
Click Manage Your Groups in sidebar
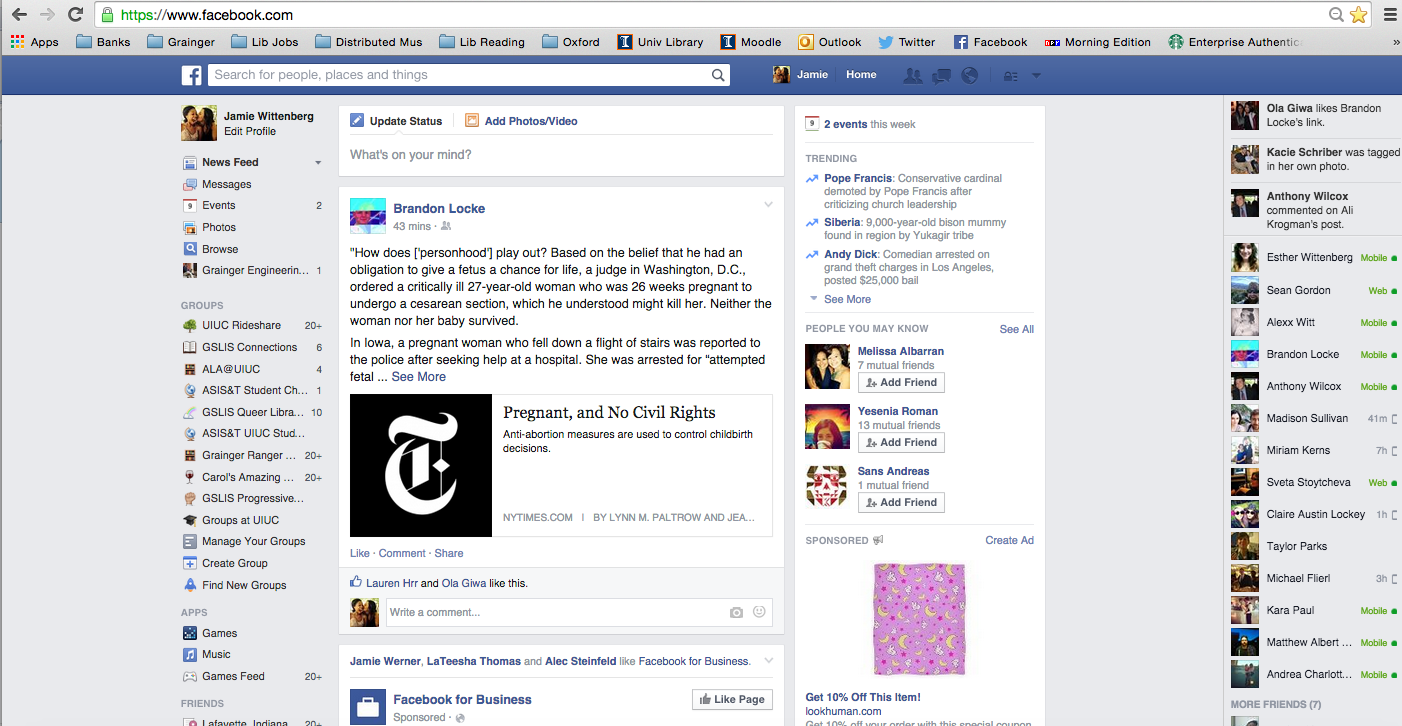(x=252, y=541)
